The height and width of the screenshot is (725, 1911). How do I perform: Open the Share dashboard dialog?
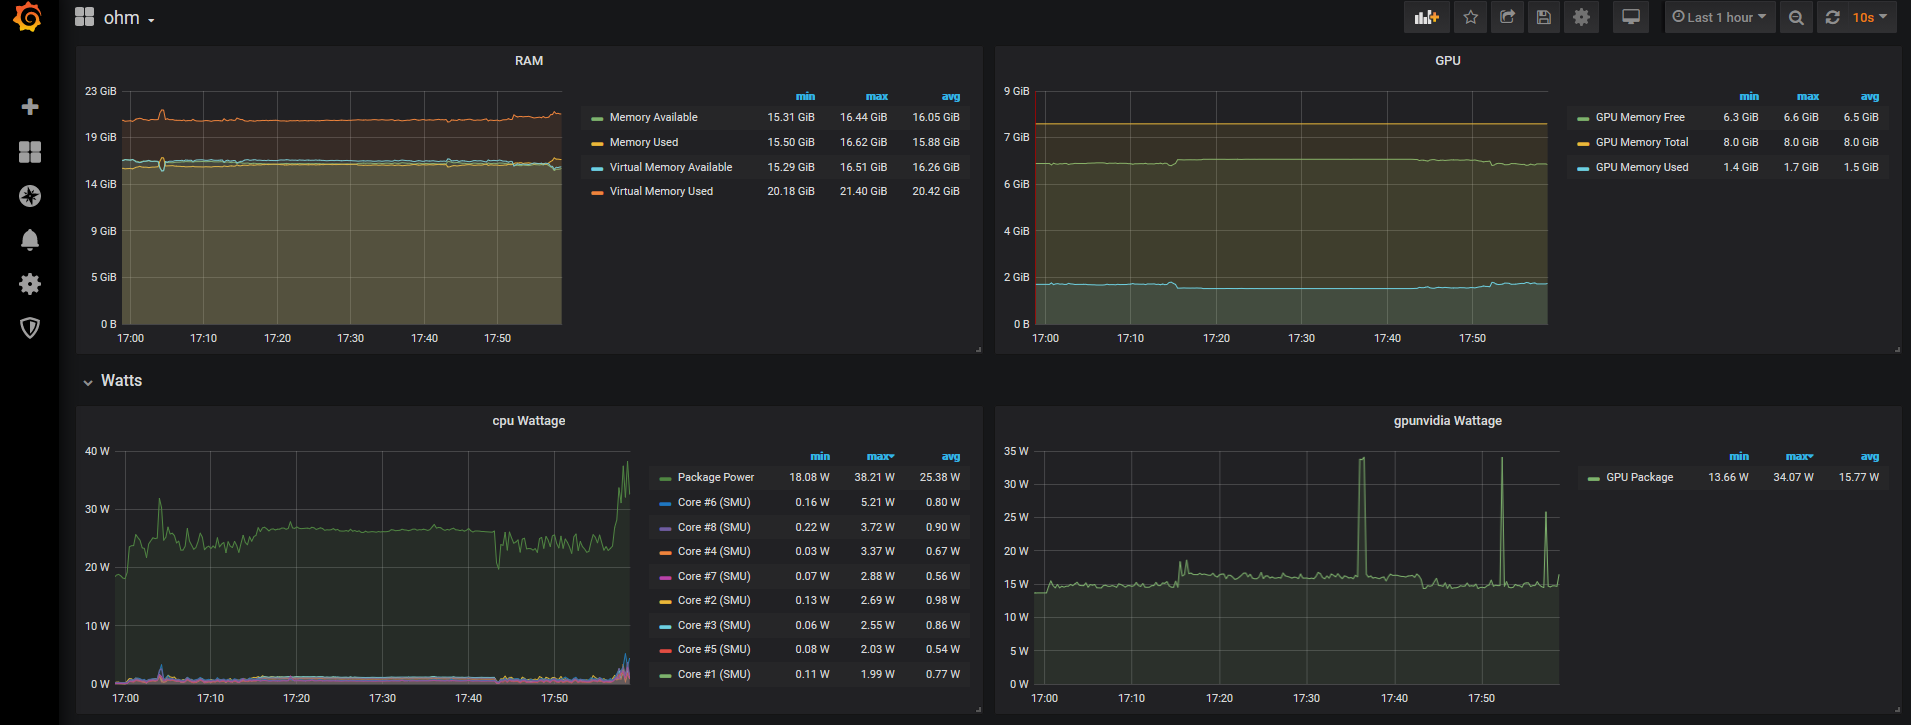(x=1507, y=17)
